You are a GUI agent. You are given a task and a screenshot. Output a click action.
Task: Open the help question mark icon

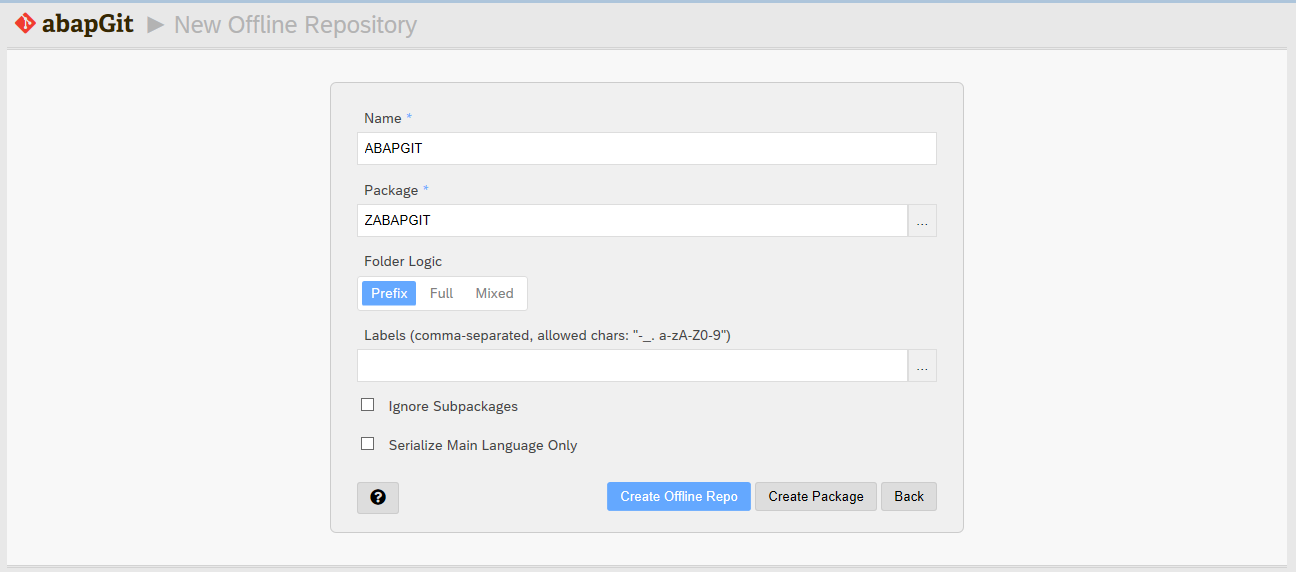pos(378,497)
